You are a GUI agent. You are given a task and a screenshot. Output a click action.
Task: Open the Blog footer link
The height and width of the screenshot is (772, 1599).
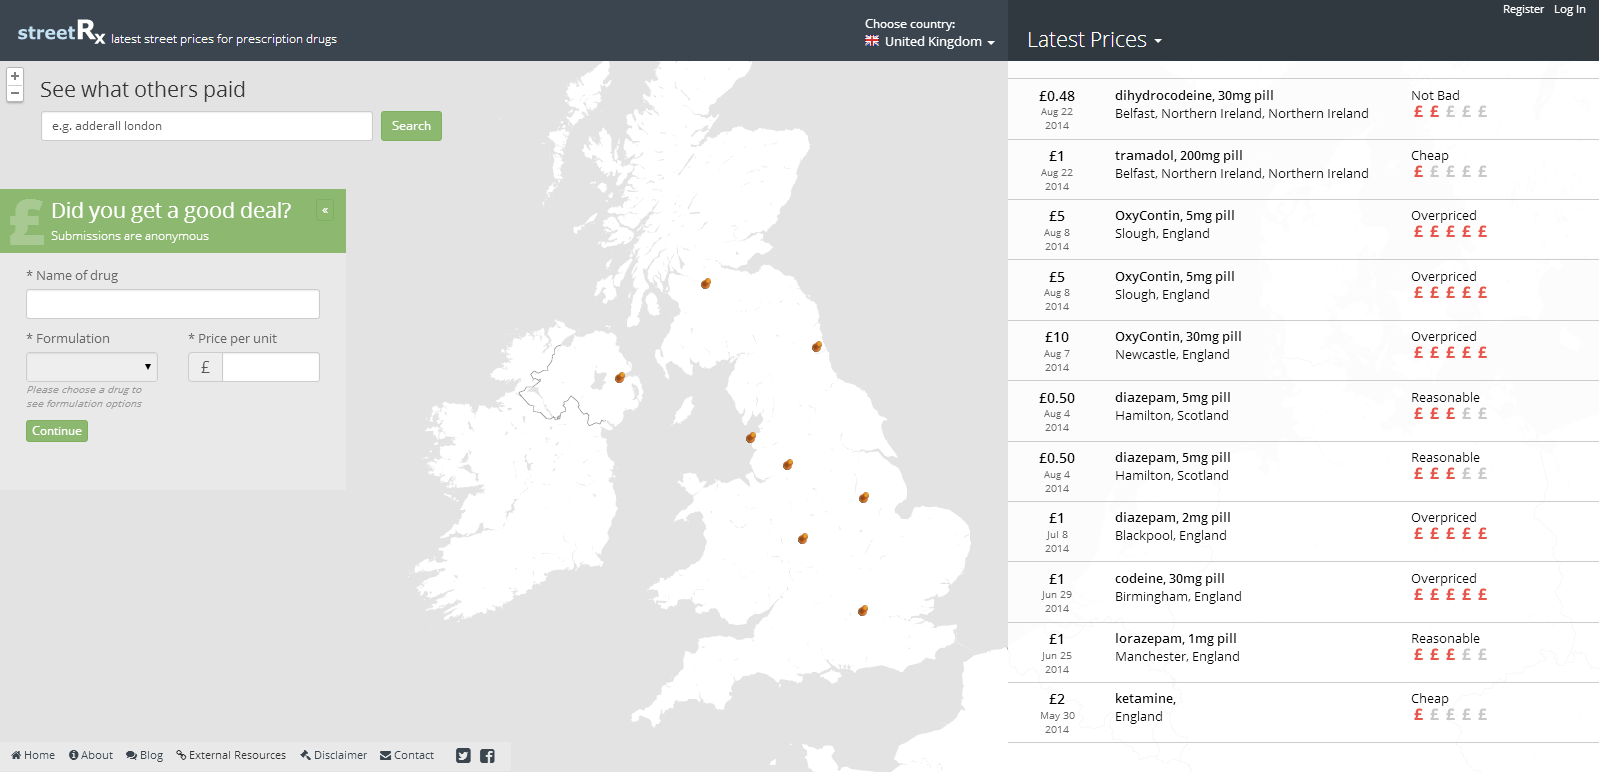point(144,755)
